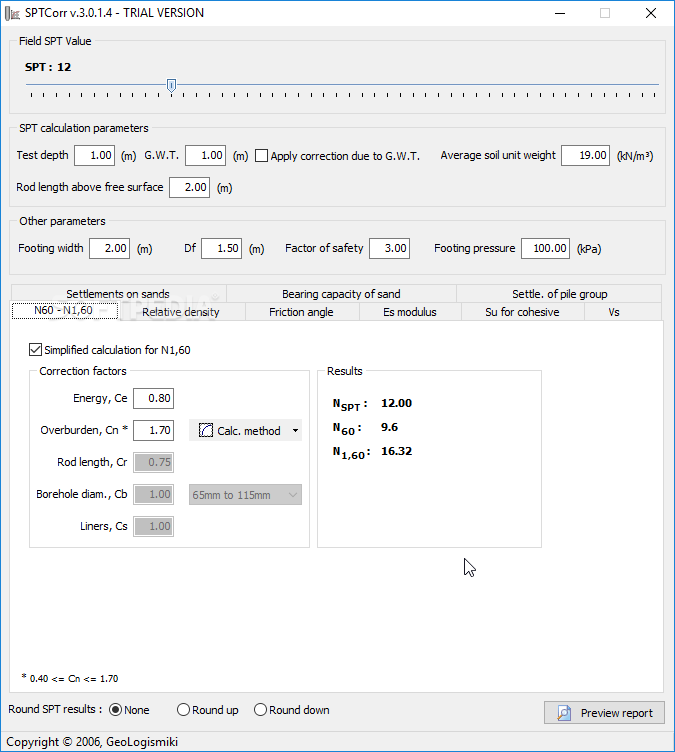Select the N60 - N1,60 tab
The height and width of the screenshot is (752, 675).
click(x=64, y=310)
